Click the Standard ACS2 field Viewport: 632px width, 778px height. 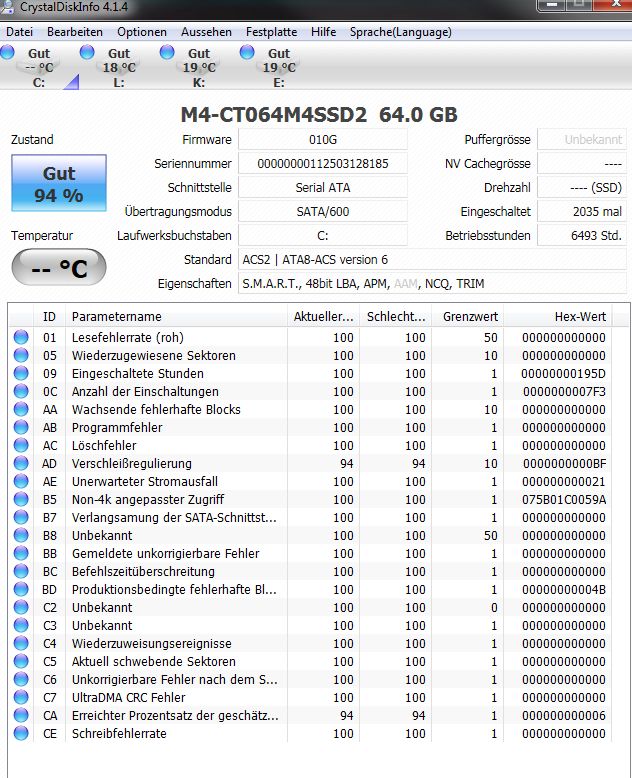coord(433,259)
